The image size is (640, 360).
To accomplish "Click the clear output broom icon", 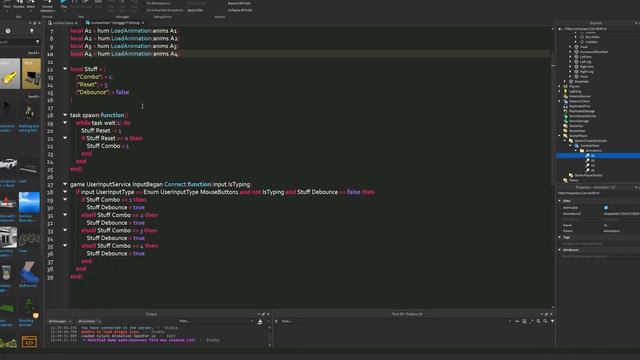I will point(260,322).
